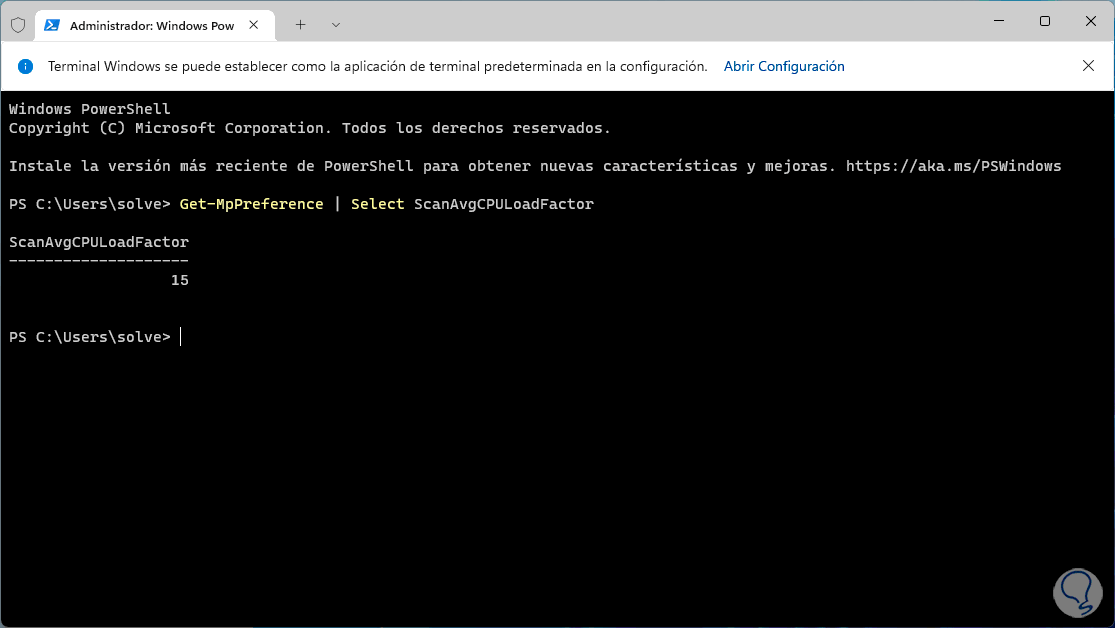The image size is (1115, 628).
Task: Click the PowerShell icon on the tab
Action: tap(52, 24)
